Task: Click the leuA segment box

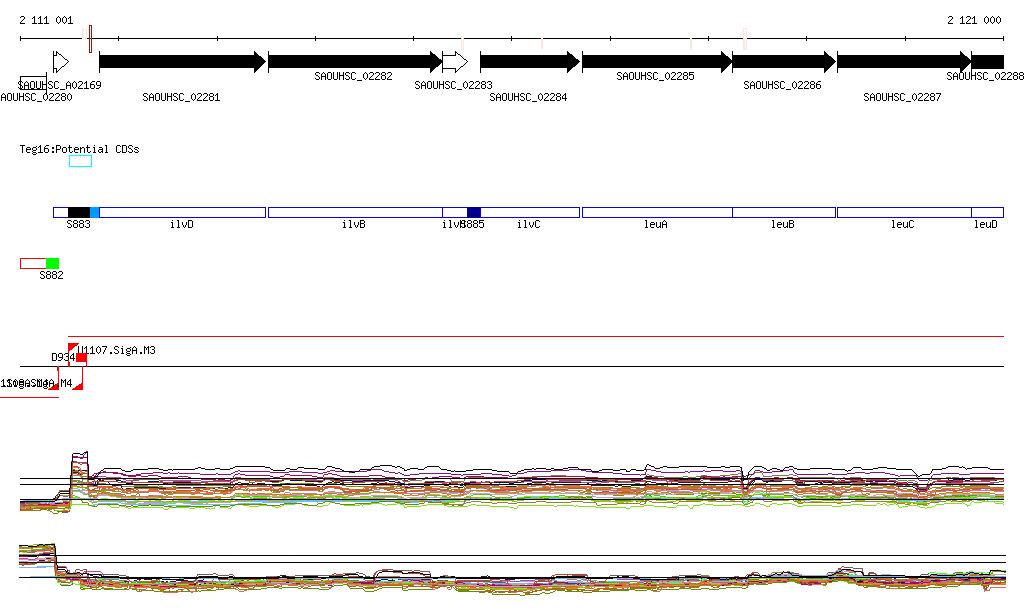Action: [x=657, y=212]
